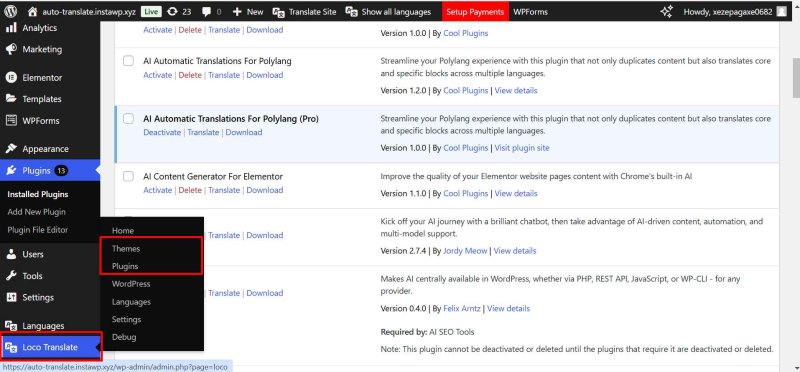Viewport: 800px width, 372px height.
Task: Open Visit plugin site link
Action: tap(522, 148)
